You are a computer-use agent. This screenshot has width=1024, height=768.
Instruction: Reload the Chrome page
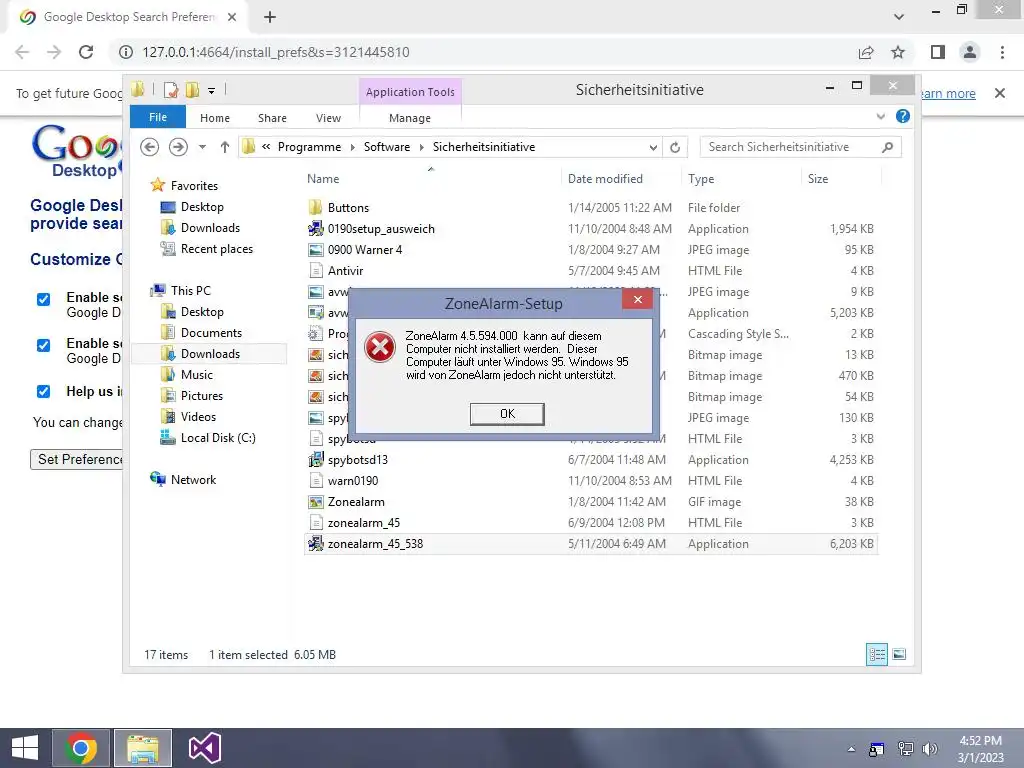(x=86, y=52)
